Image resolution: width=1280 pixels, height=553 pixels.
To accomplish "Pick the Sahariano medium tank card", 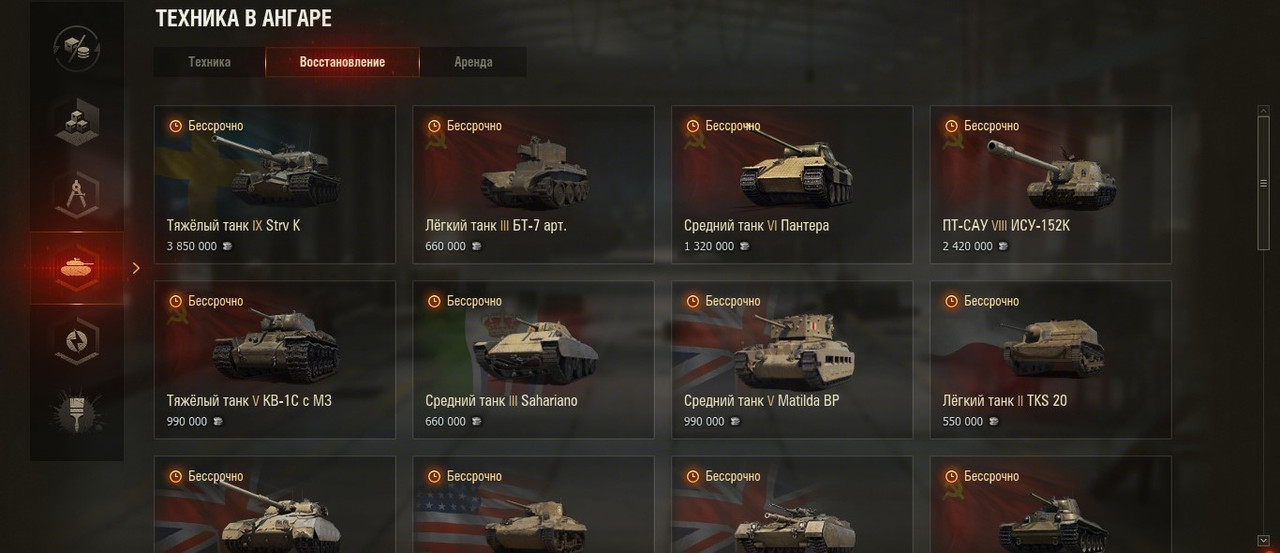I will point(534,360).
